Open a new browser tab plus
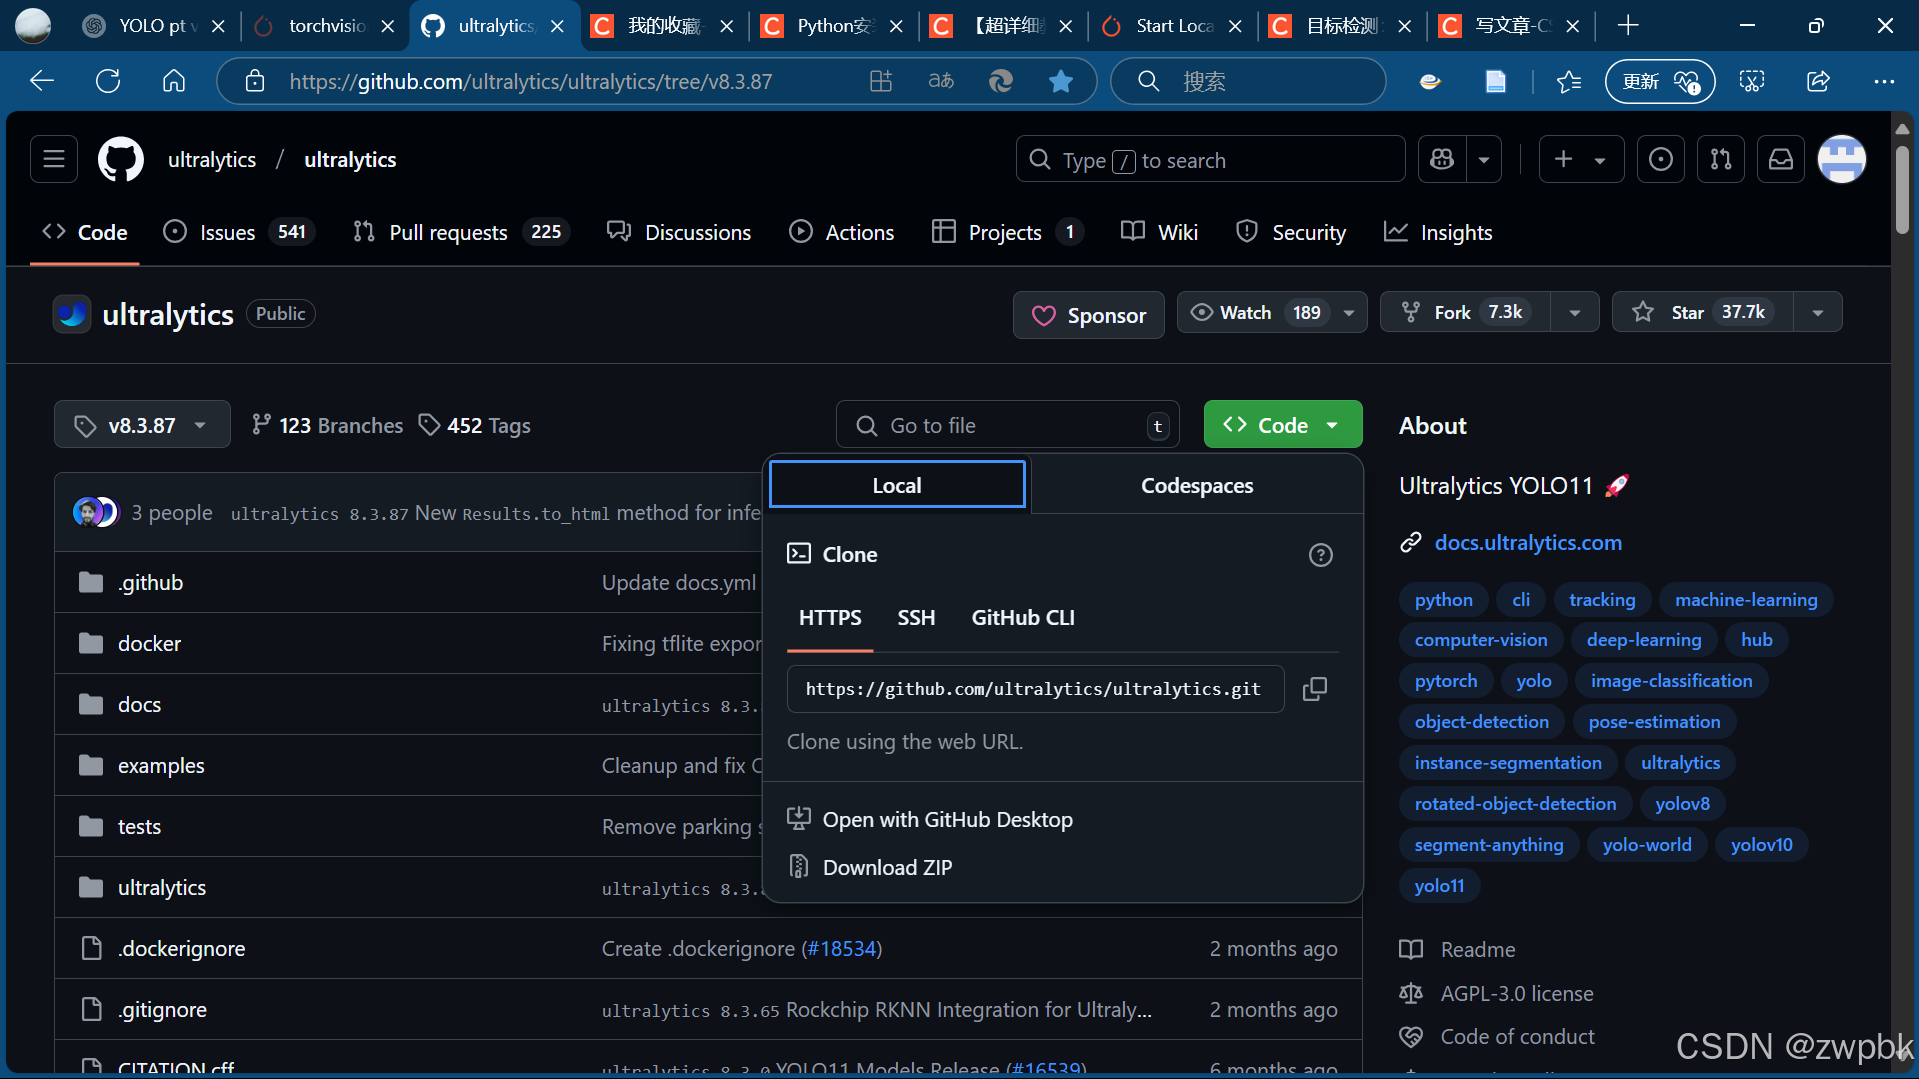Viewport: 1919px width, 1079px height. pos(1628,25)
